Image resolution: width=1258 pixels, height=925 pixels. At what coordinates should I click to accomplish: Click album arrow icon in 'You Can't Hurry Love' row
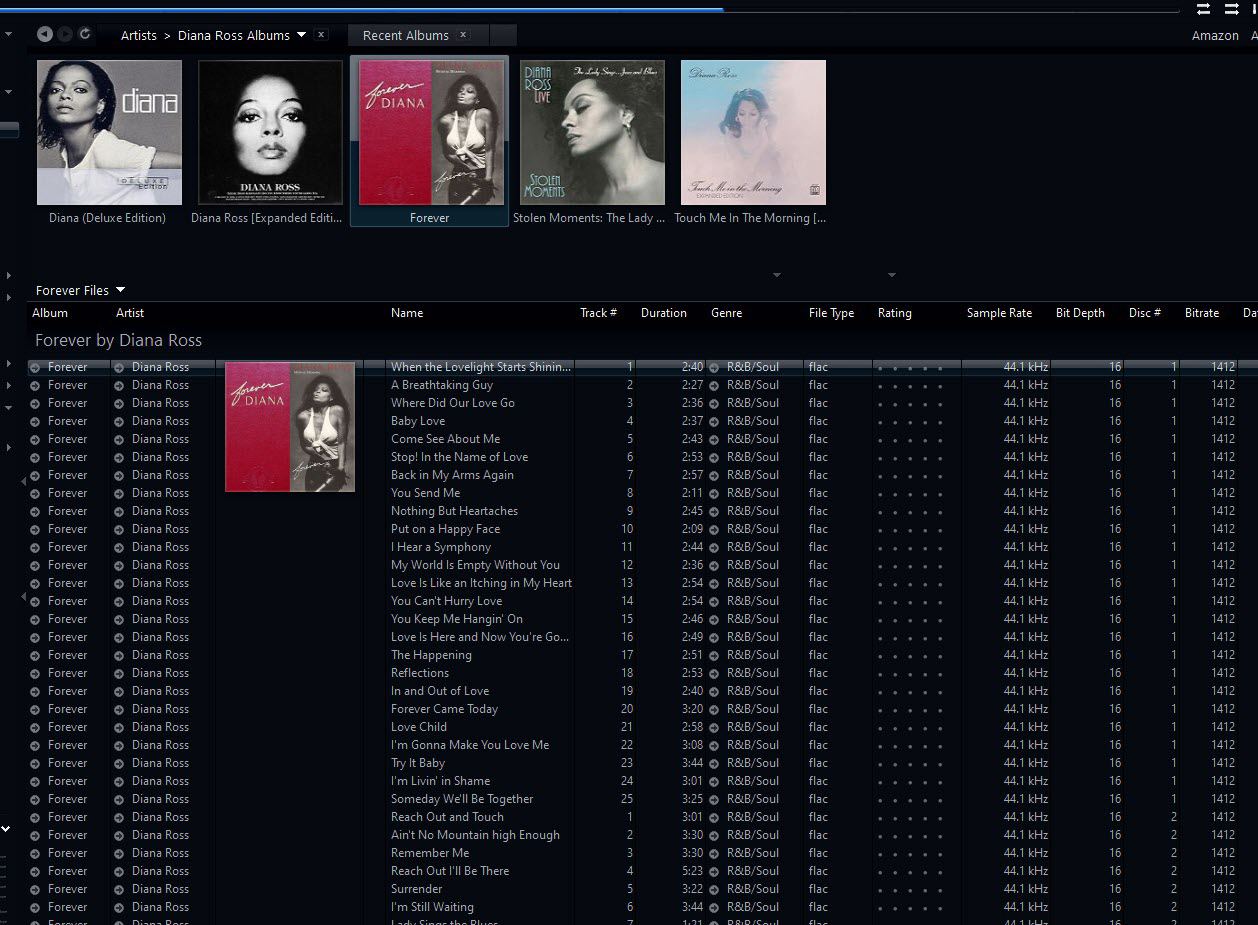tap(35, 601)
